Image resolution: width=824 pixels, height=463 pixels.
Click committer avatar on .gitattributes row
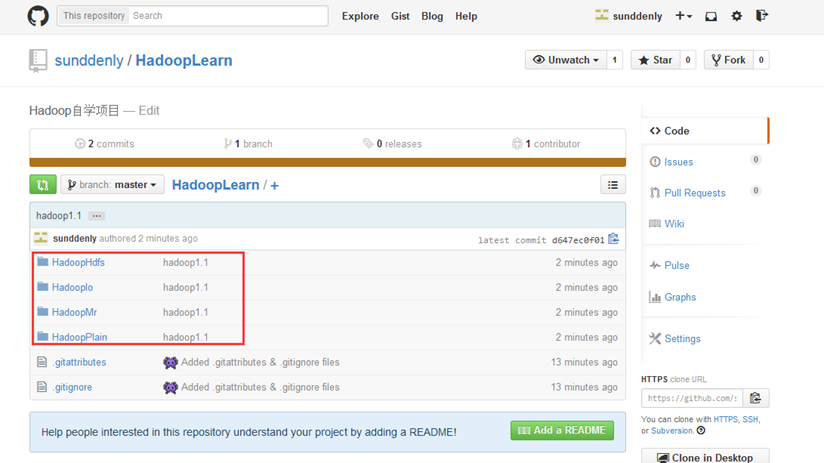click(x=170, y=362)
